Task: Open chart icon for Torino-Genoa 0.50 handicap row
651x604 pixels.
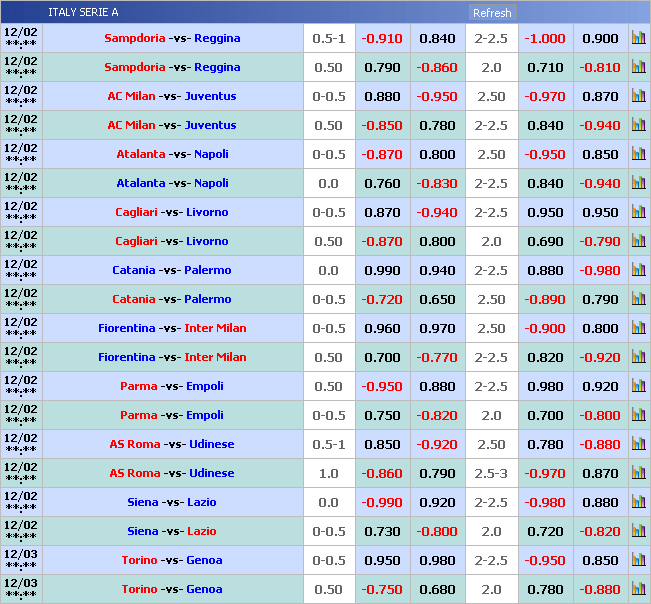Action: click(x=638, y=589)
